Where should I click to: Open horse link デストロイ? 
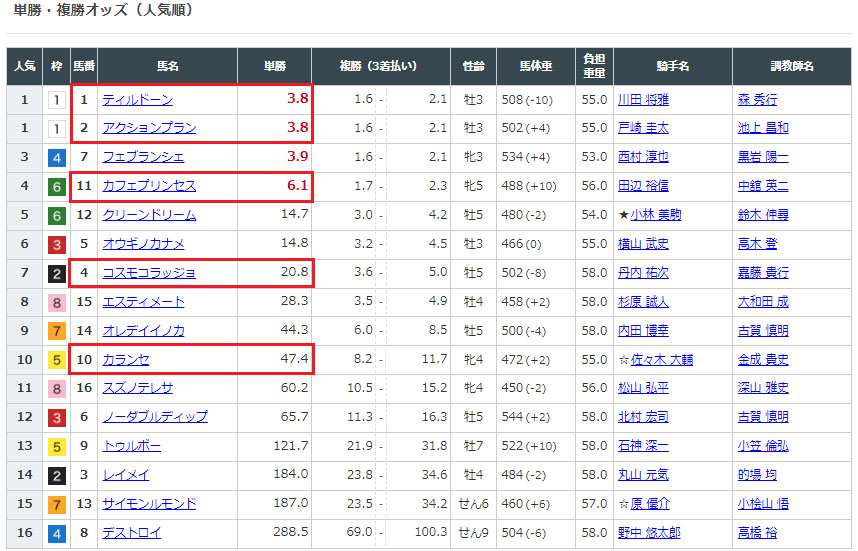(x=131, y=533)
